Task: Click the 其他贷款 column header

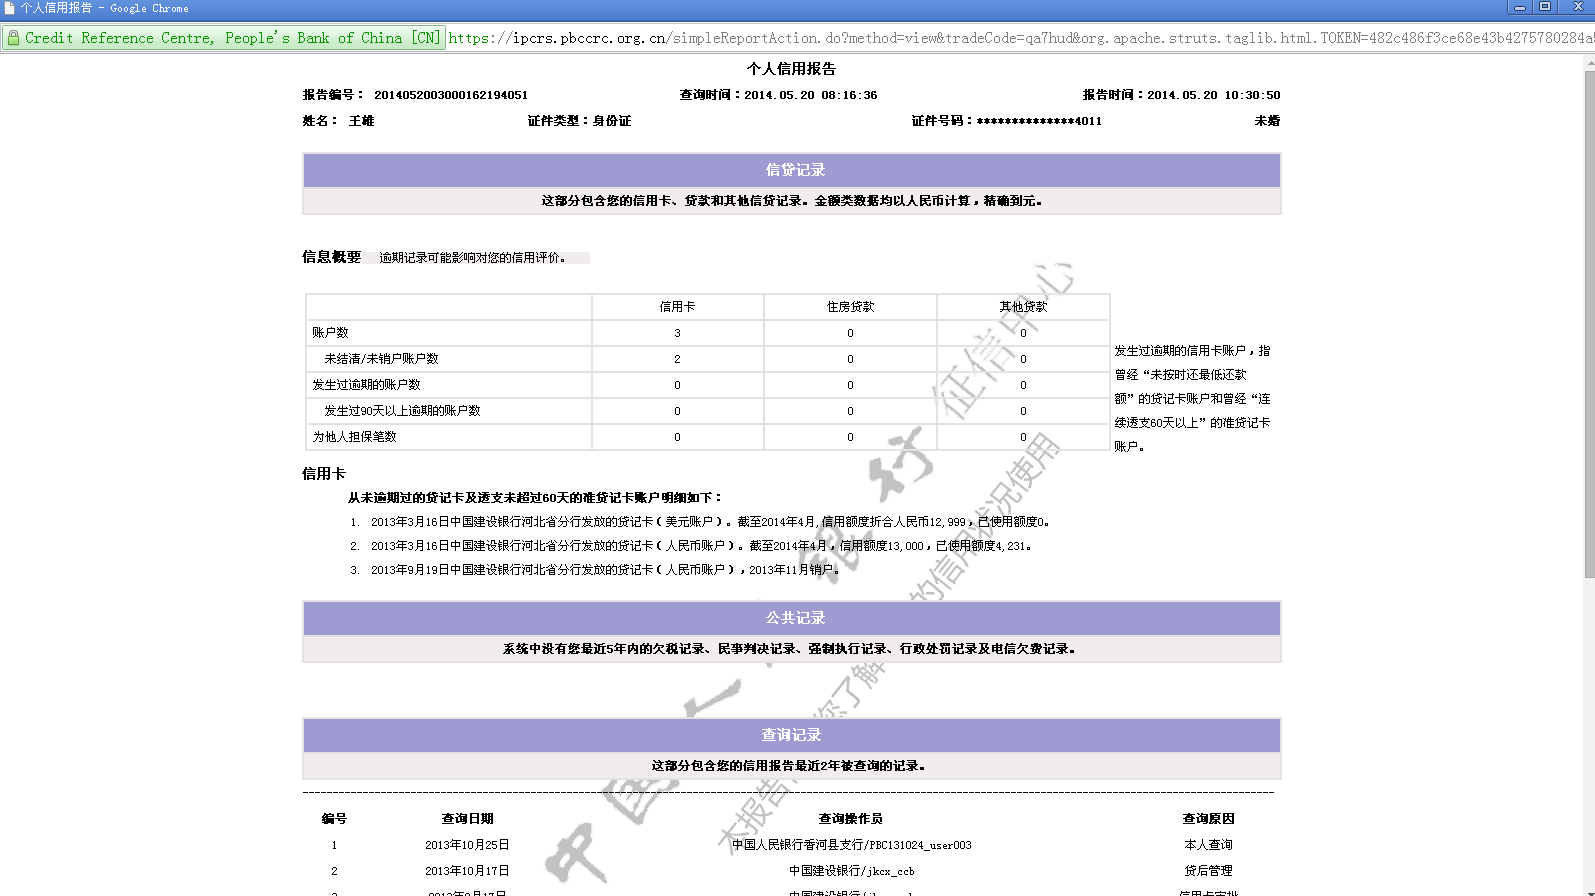Action: [x=1023, y=307]
